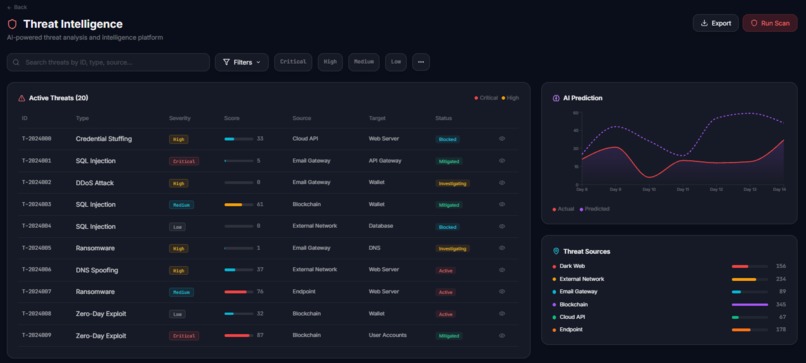
Task: Click the Threat Sources panel icon
Action: click(556, 251)
